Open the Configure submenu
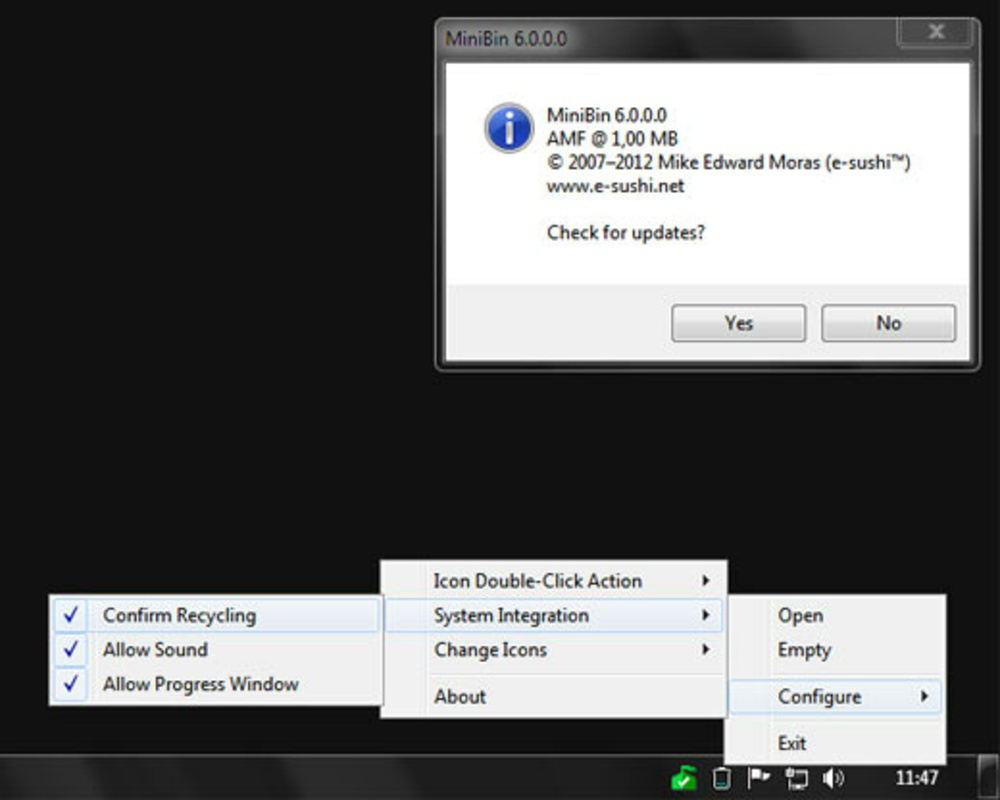This screenshot has height=800, width=1000. tap(820, 696)
